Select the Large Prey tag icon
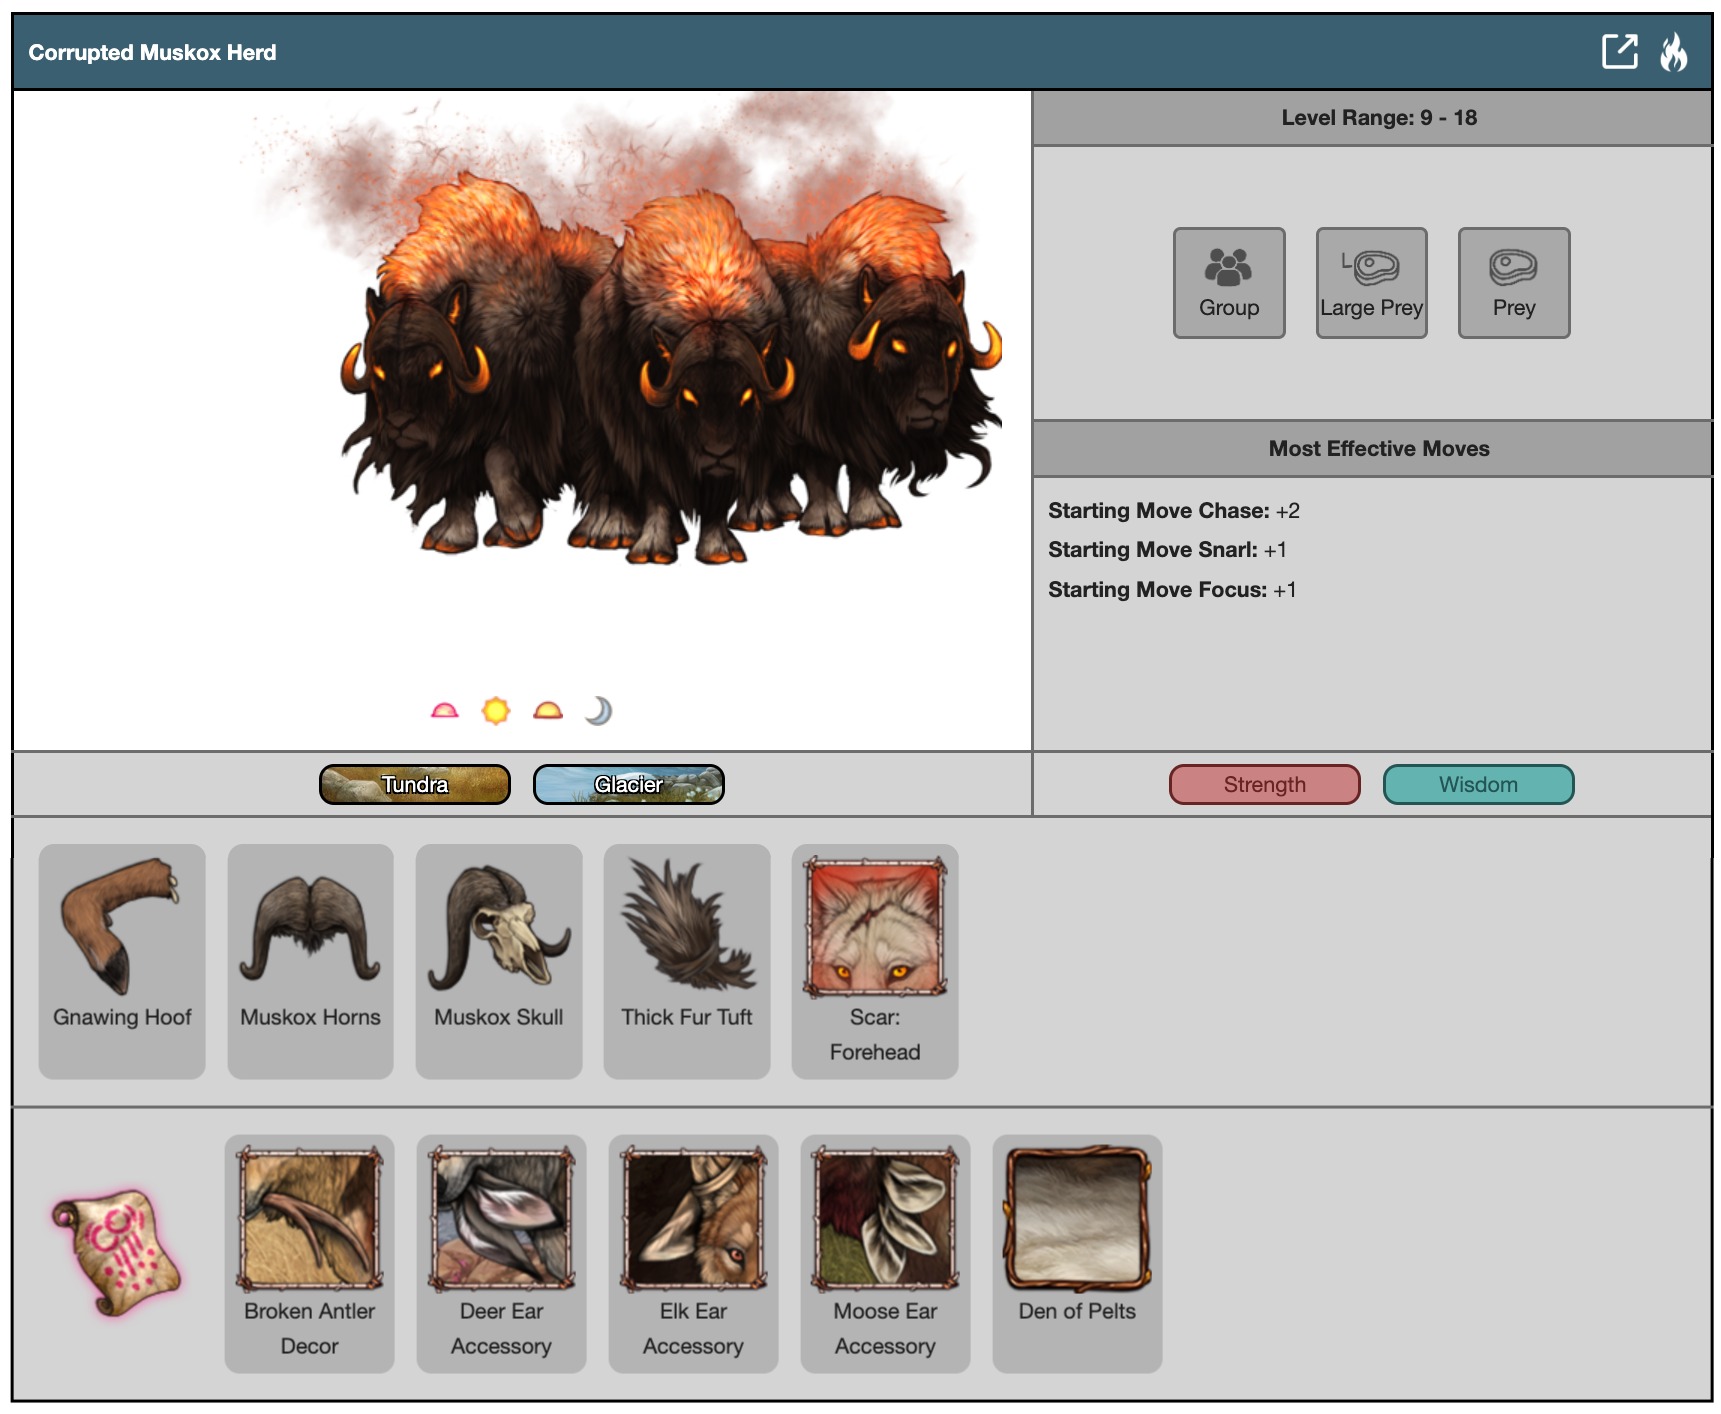Screen dimensions: 1721x1414 tap(1371, 283)
